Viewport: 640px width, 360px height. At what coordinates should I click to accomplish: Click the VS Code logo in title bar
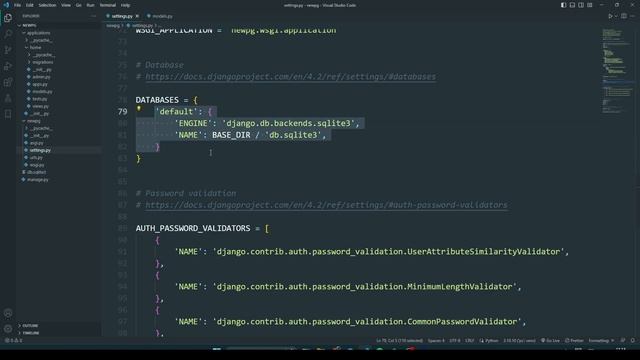[6, 5]
